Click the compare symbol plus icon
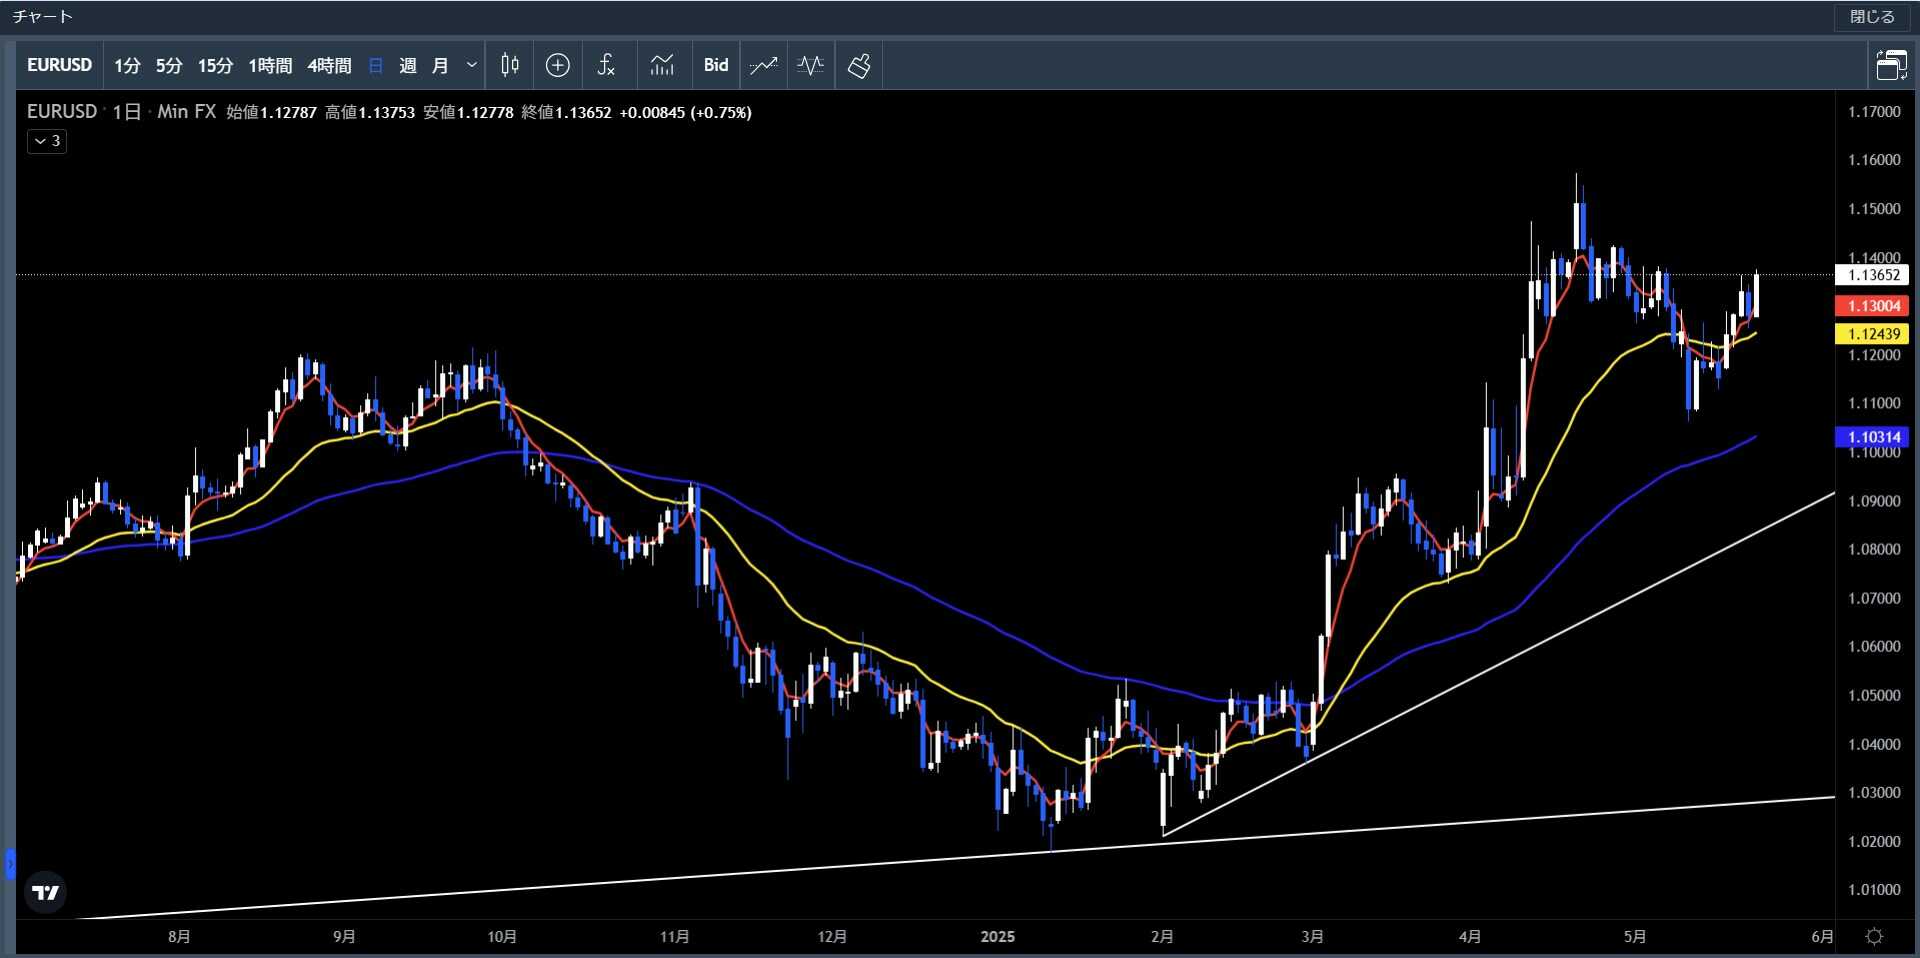This screenshot has width=1920, height=958. coord(558,65)
